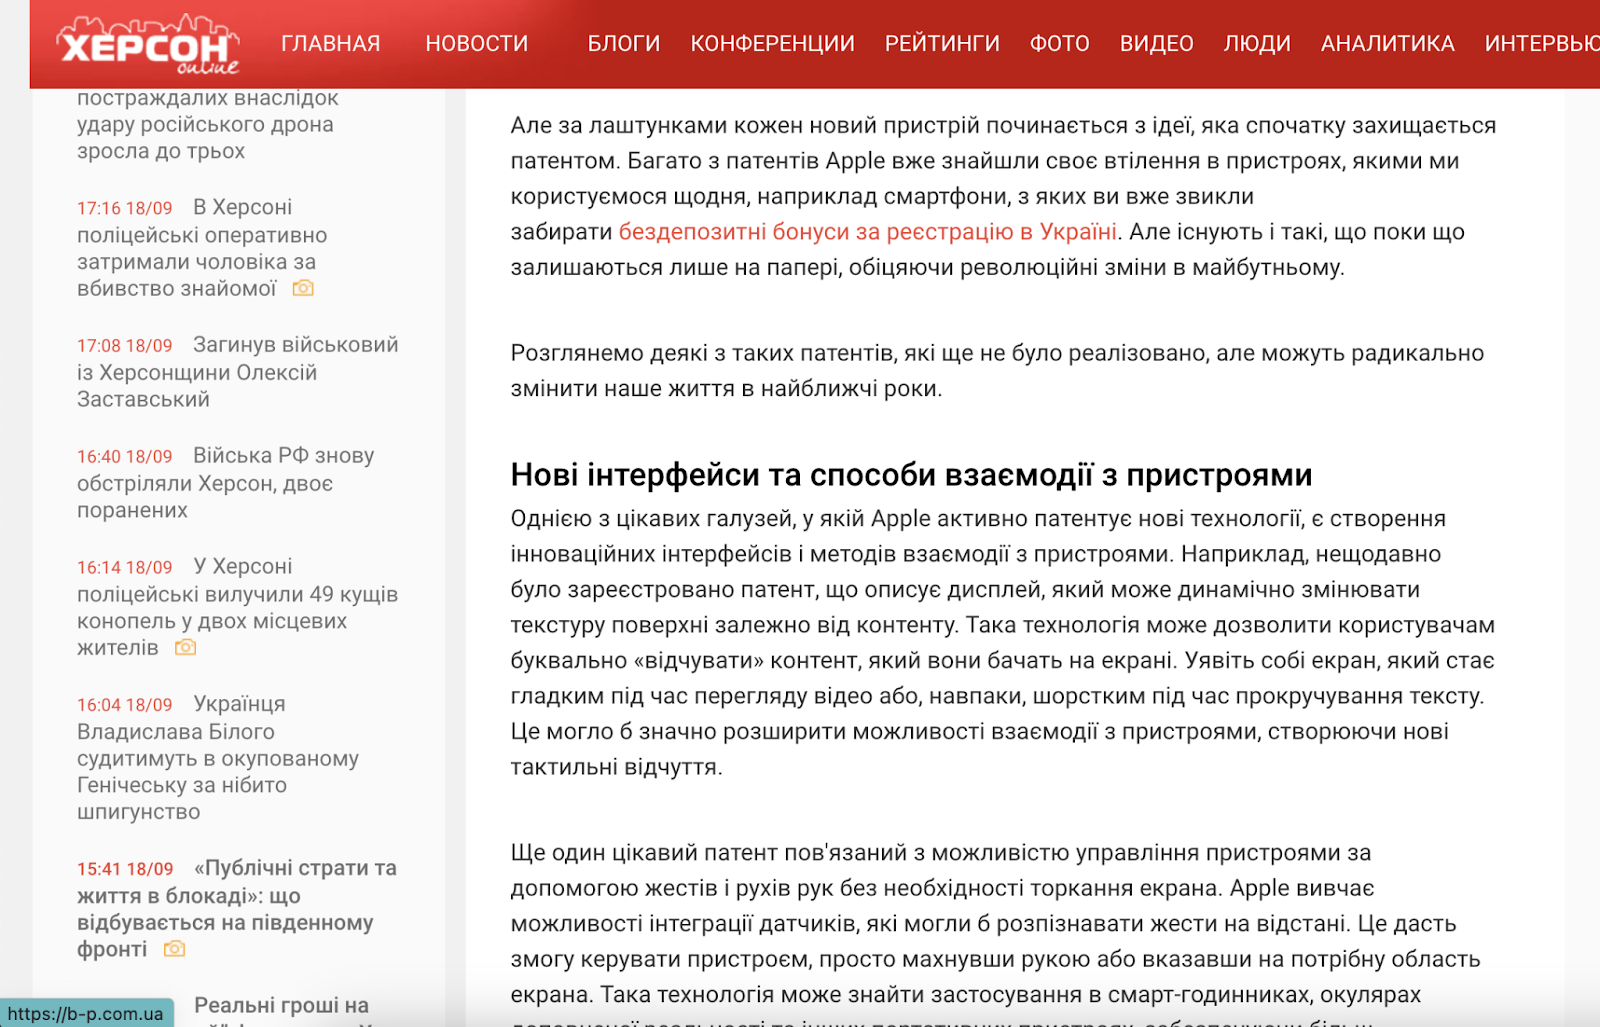Image resolution: width=1600 pixels, height=1027 pixels.
Task: Open news 'Війська РФ знову обстріляли Херсон'
Action: 226,483
